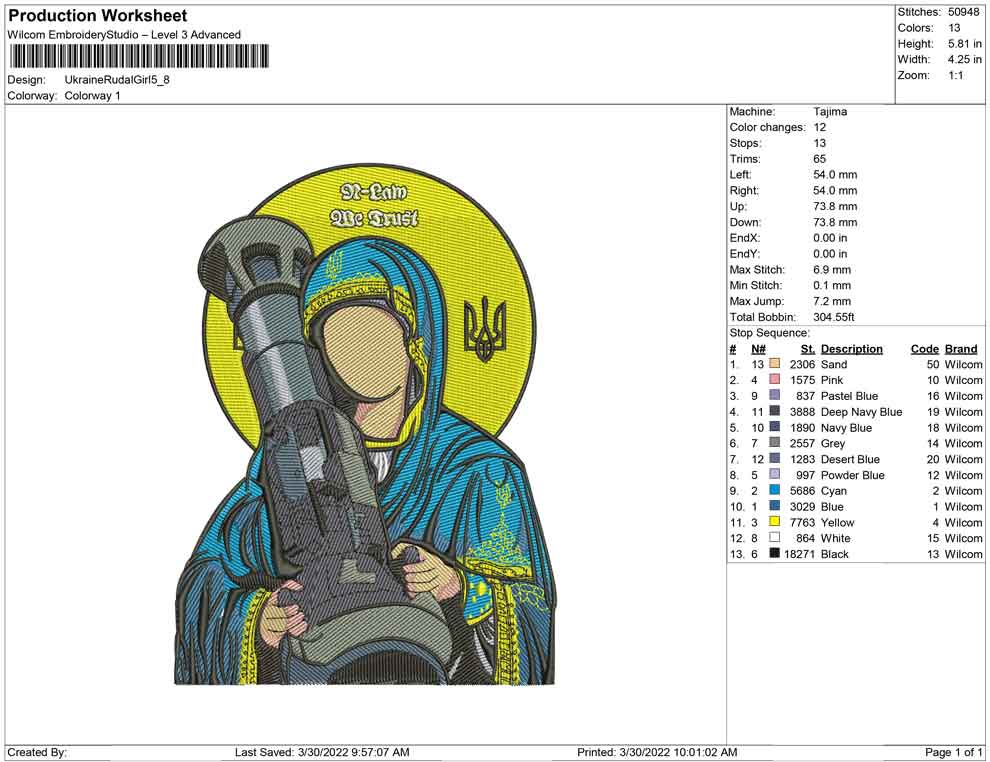990x762 pixels.
Task: Click the Pastel Blue color swatch
Action: tap(775, 395)
